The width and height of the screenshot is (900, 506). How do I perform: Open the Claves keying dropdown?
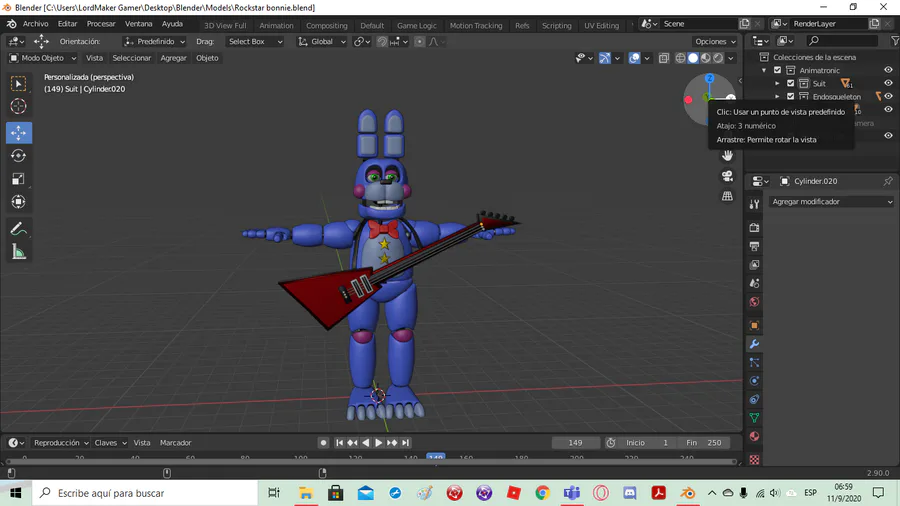[110, 443]
